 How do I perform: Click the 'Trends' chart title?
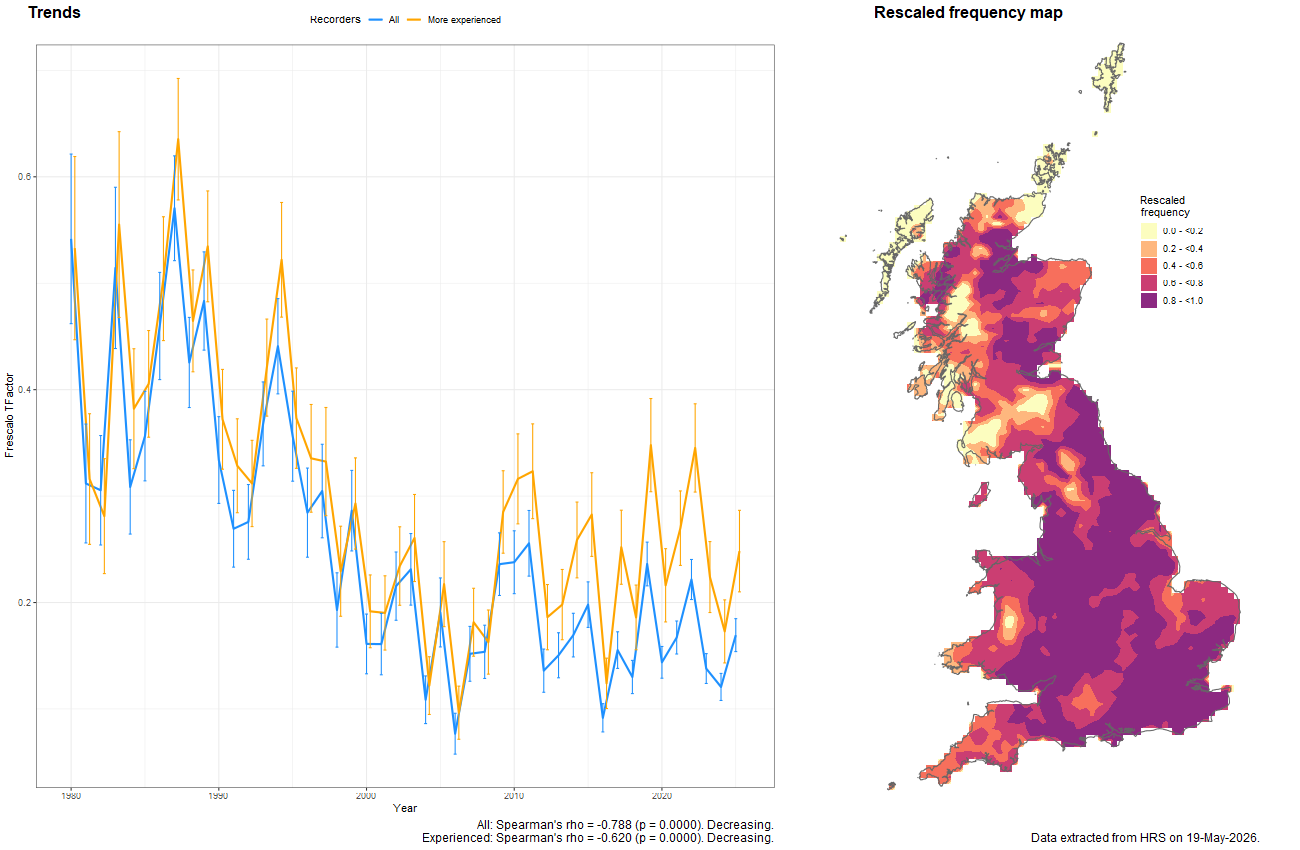tap(54, 13)
